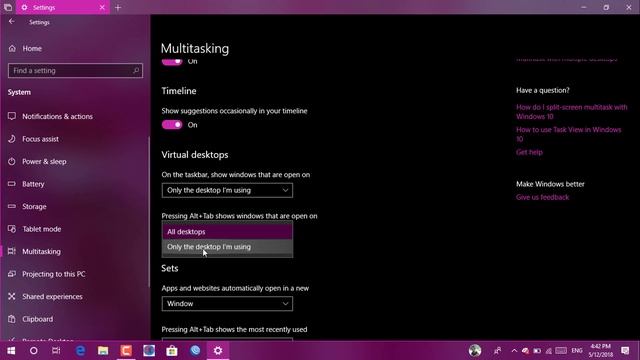
Task: Open the orange app on the taskbar
Action: tap(126, 351)
